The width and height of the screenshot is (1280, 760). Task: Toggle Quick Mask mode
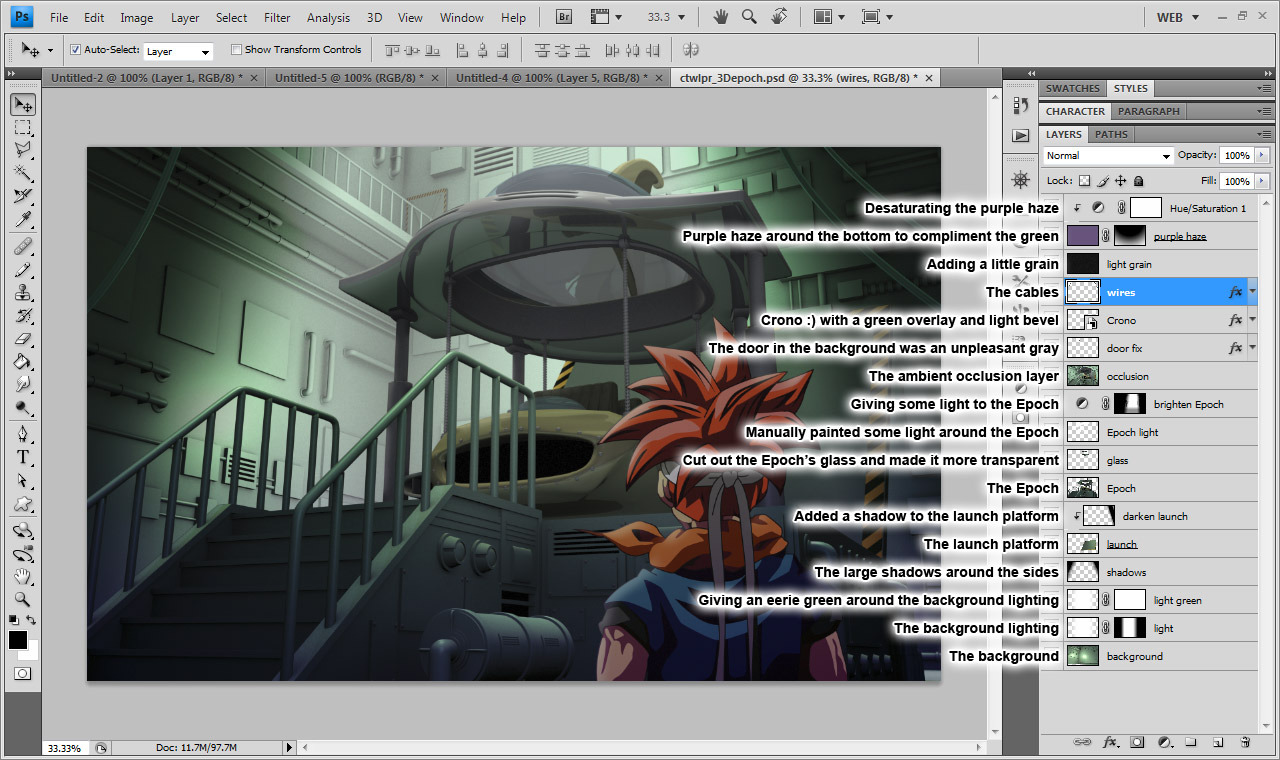tap(23, 674)
